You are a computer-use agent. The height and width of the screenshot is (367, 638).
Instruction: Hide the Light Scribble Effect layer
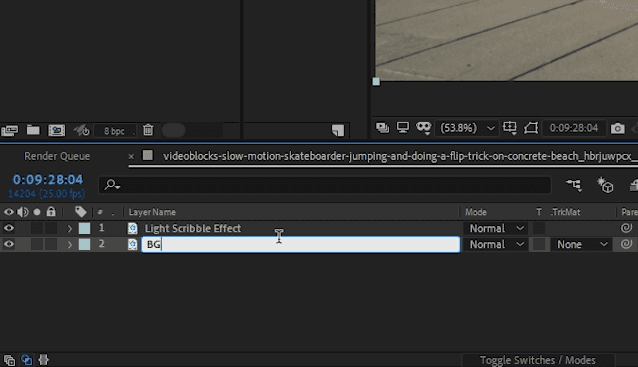[9, 228]
